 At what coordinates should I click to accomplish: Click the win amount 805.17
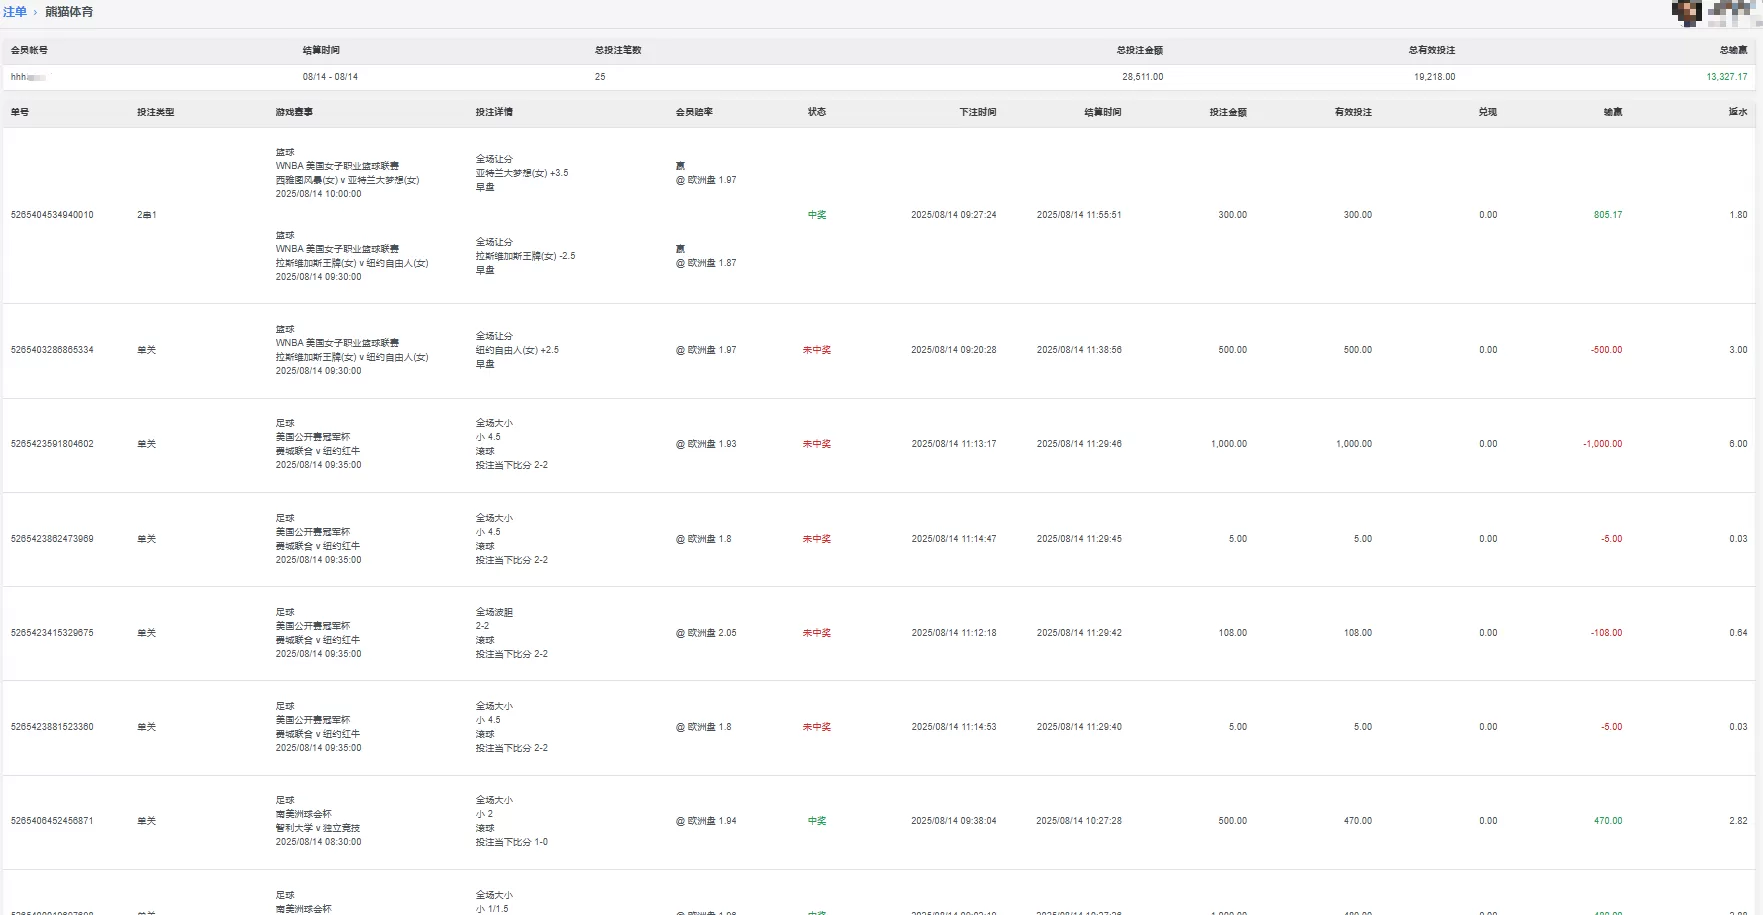click(1608, 215)
